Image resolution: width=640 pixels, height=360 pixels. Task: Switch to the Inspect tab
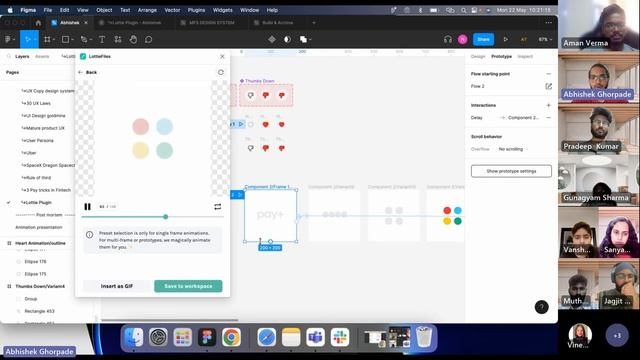click(x=525, y=56)
